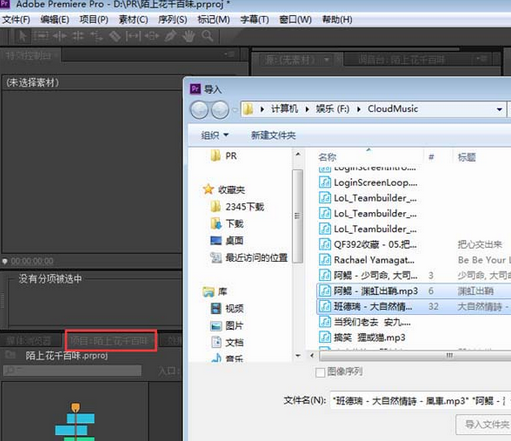Select 库 in the navigation tree
The width and height of the screenshot is (511, 441).
[215, 292]
